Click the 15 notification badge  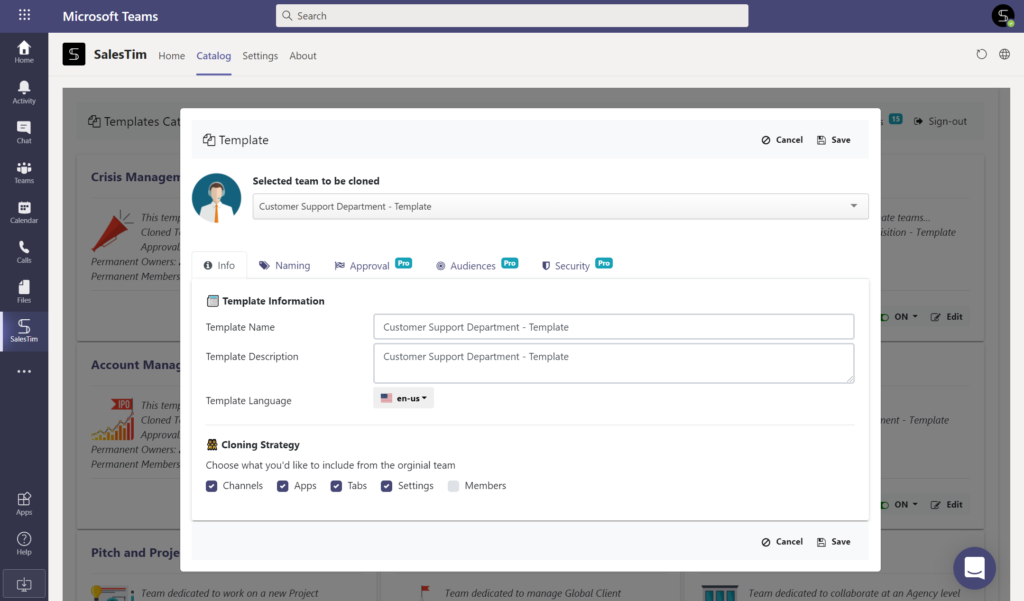[x=895, y=119]
